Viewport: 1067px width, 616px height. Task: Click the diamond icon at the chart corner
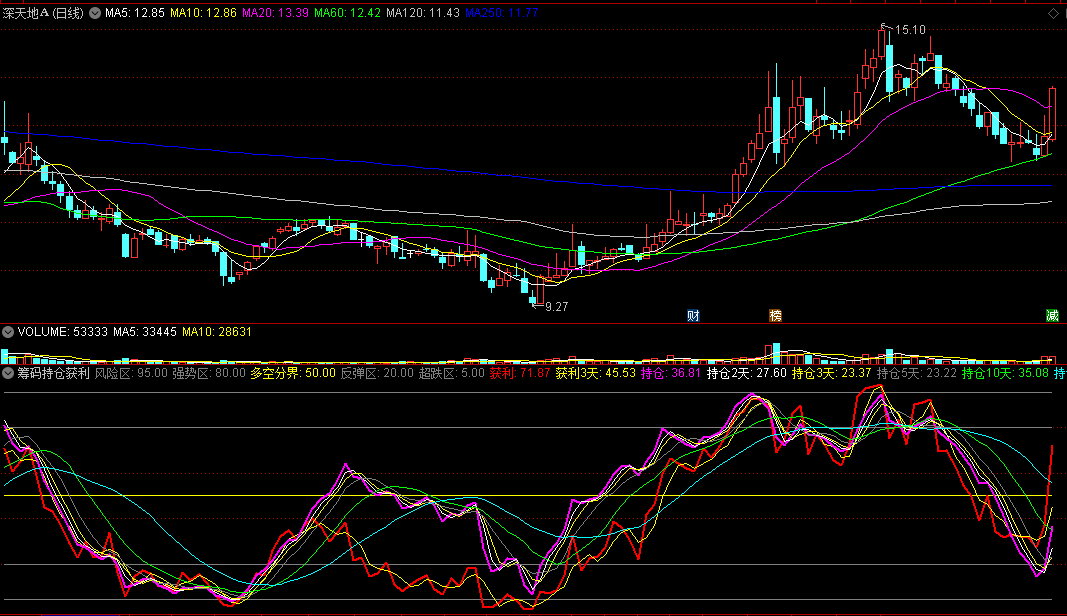click(x=1053, y=13)
